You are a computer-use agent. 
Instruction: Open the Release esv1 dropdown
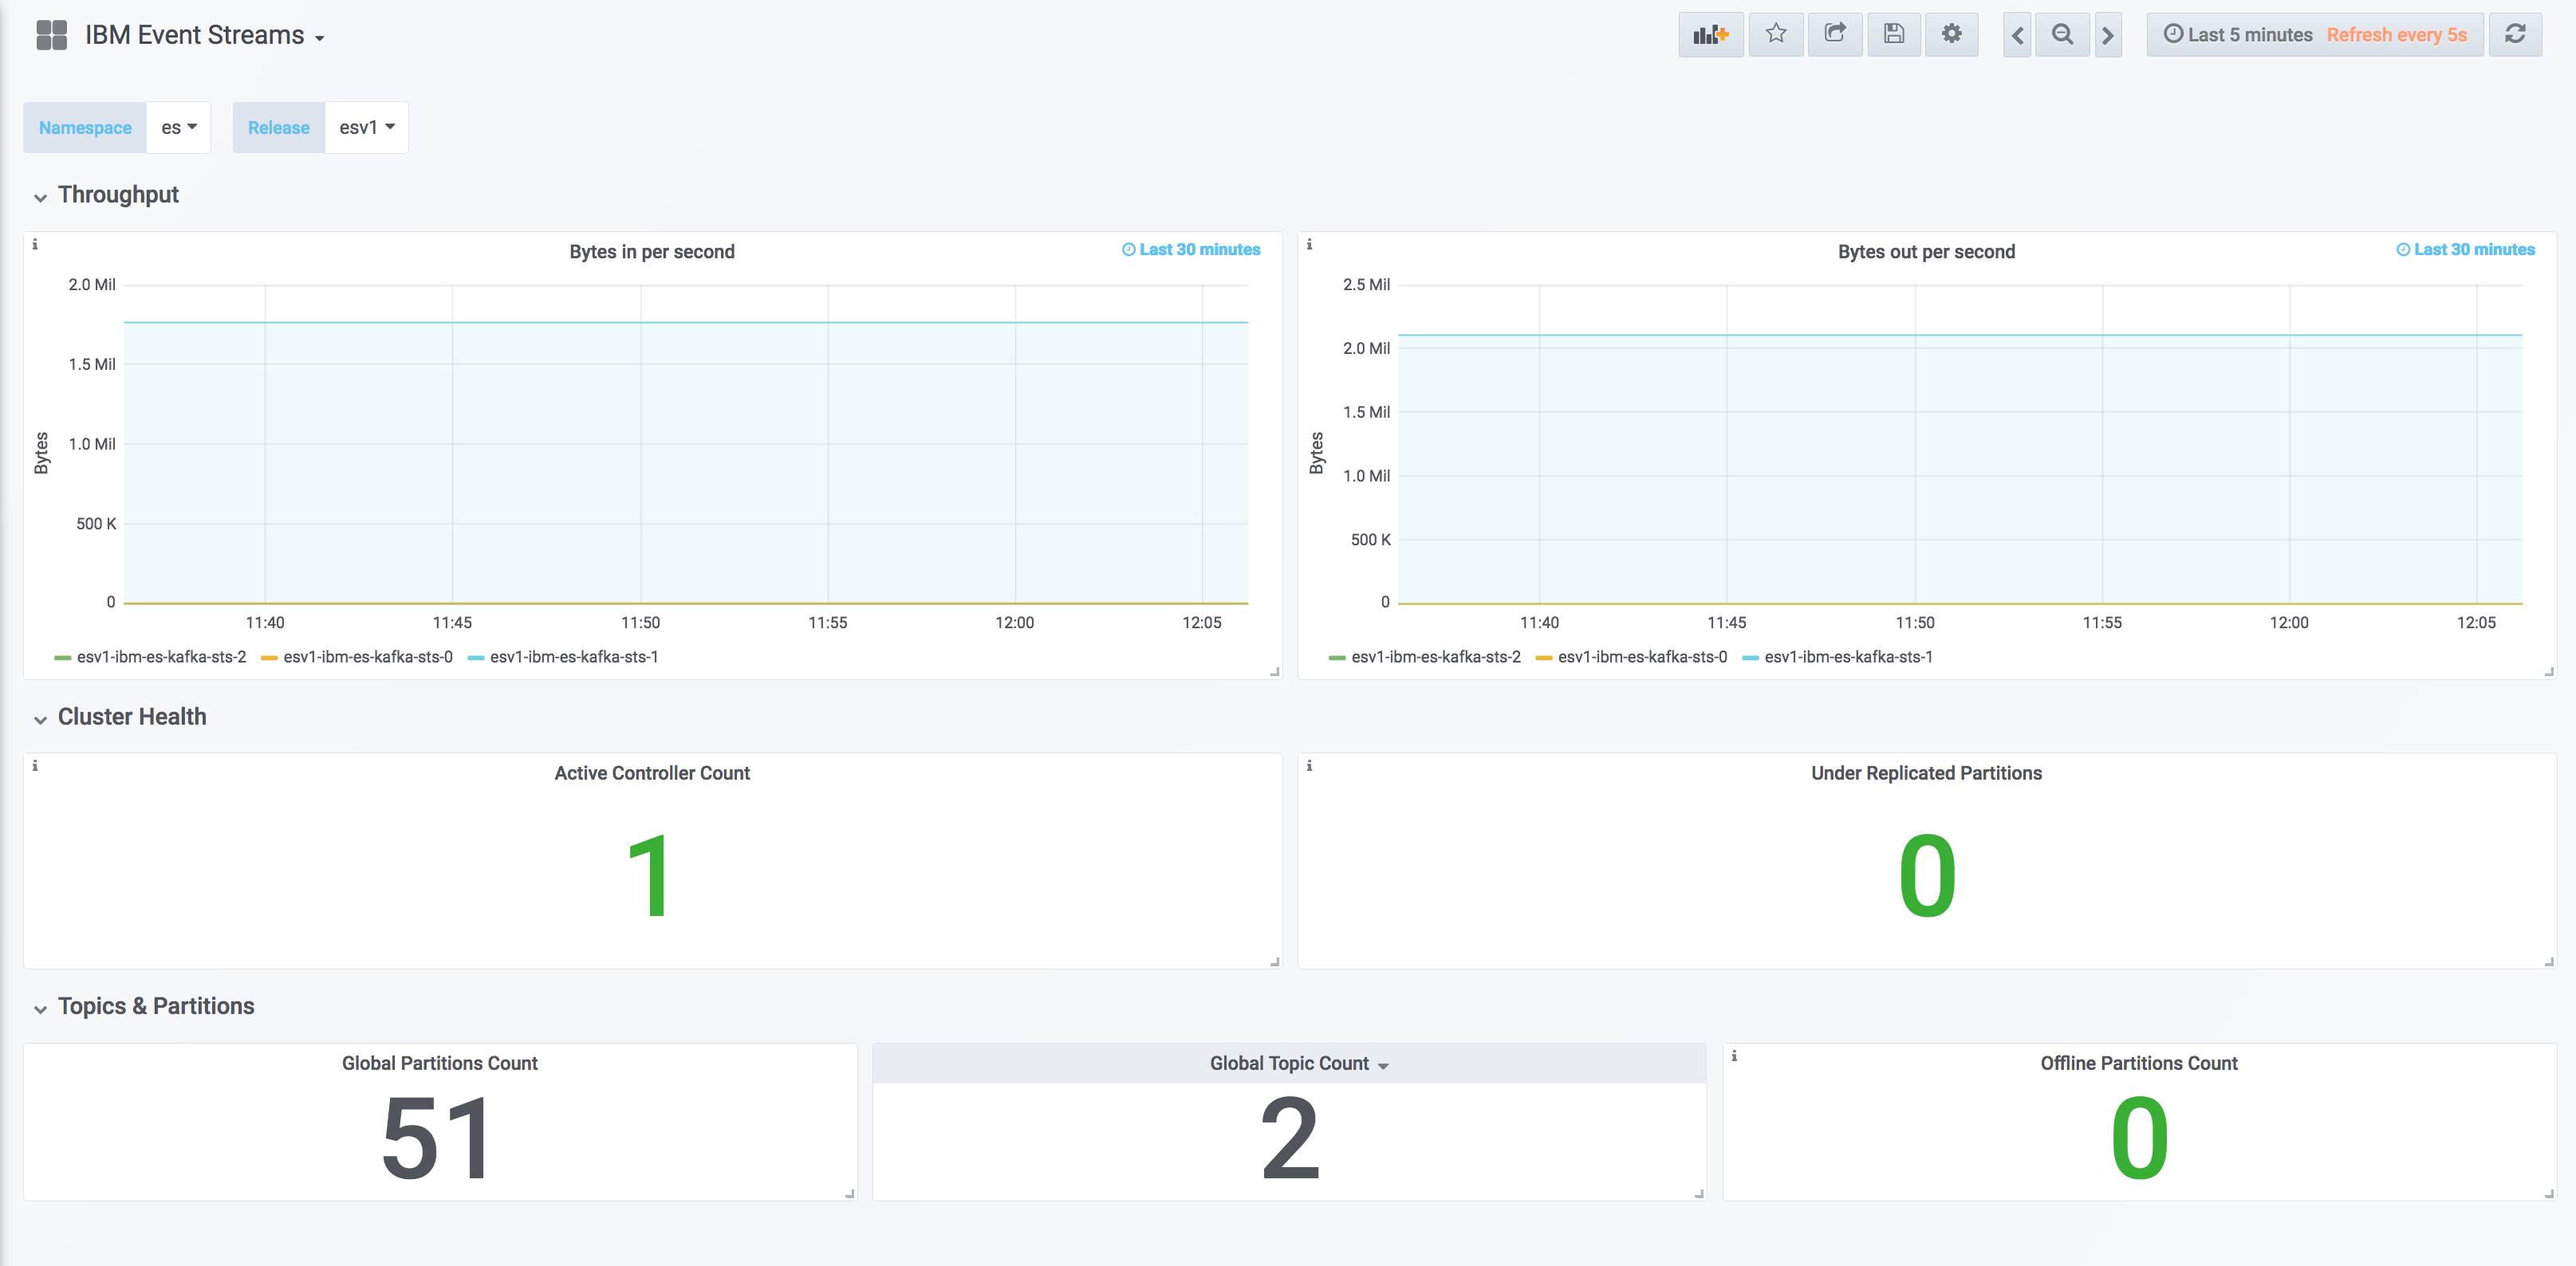(366, 127)
